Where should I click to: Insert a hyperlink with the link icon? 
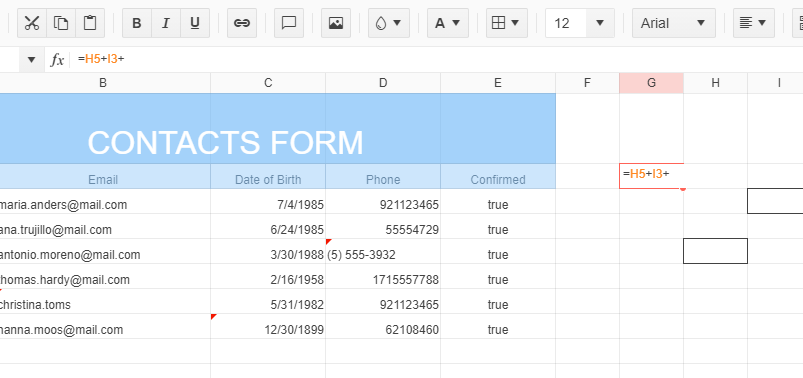point(242,23)
